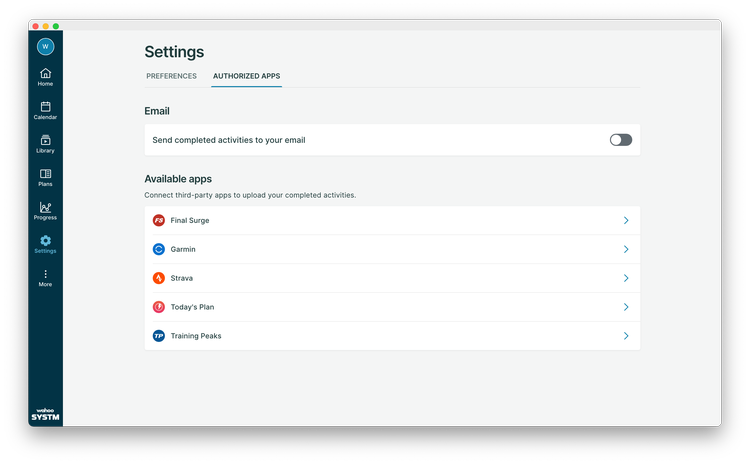Expand the Garmin chevron arrow
This screenshot has width=750, height=464.
coord(626,249)
